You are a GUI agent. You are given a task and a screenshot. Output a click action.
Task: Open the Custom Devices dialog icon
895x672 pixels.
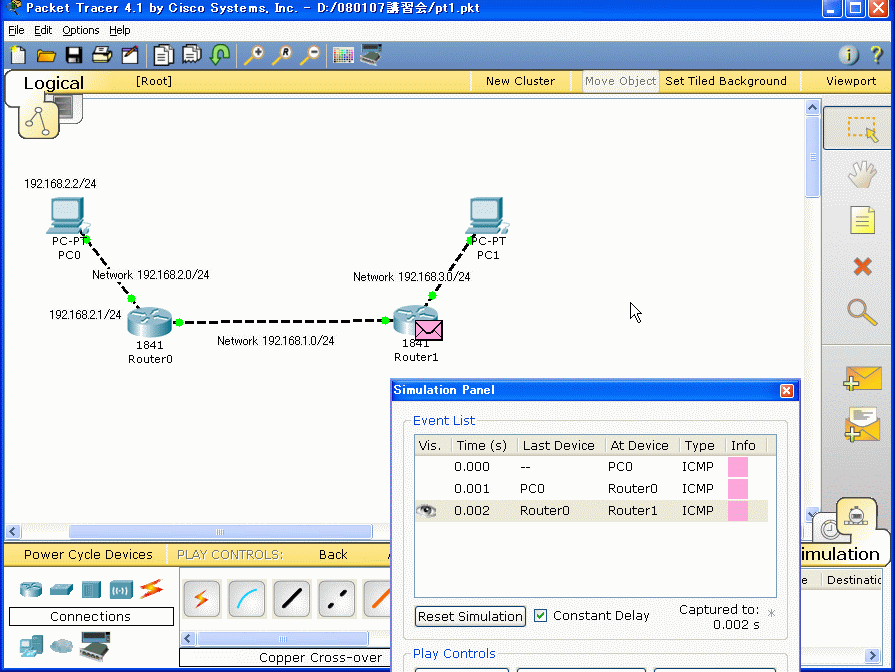(371, 55)
